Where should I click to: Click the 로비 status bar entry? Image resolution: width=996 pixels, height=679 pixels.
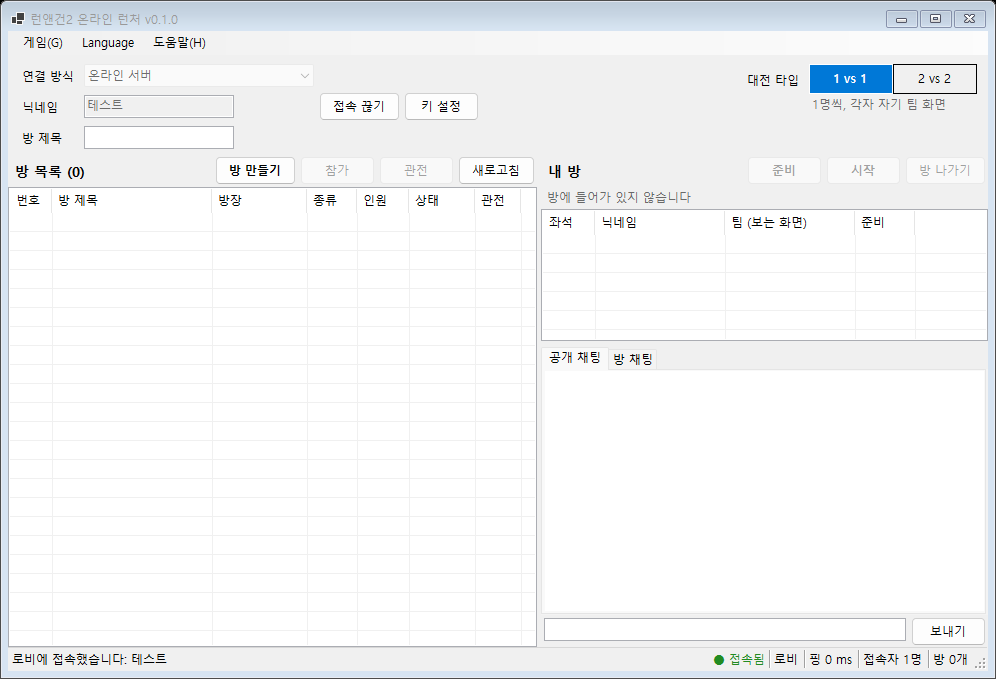[x=786, y=660]
